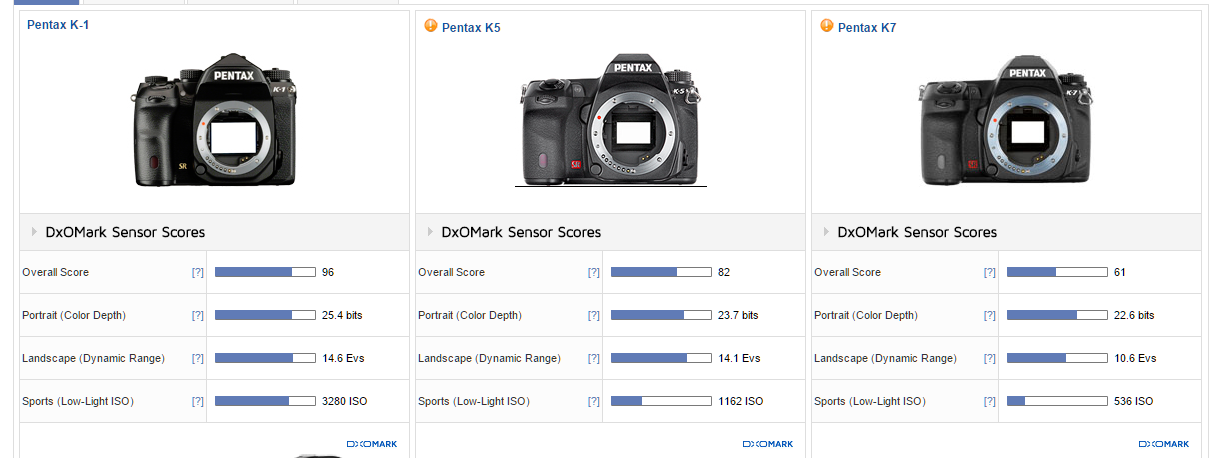Open Overall Score help [?] for Pentax K5

click(594, 273)
